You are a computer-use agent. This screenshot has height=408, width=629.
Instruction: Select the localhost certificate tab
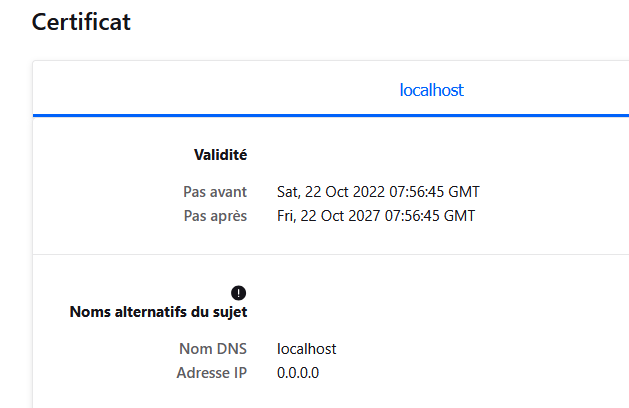pyautogui.click(x=431, y=90)
